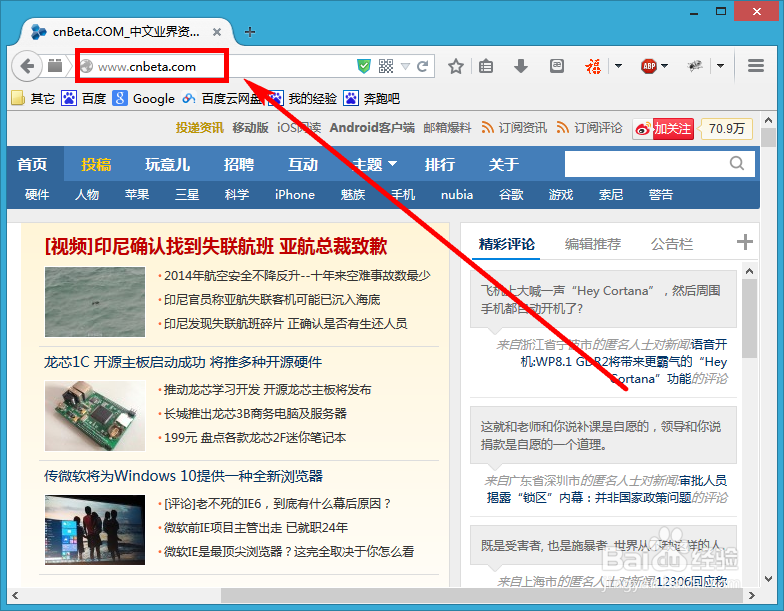This screenshot has height=611, width=784.
Task: Click the ocean debris news thumbnail
Action: [94, 302]
